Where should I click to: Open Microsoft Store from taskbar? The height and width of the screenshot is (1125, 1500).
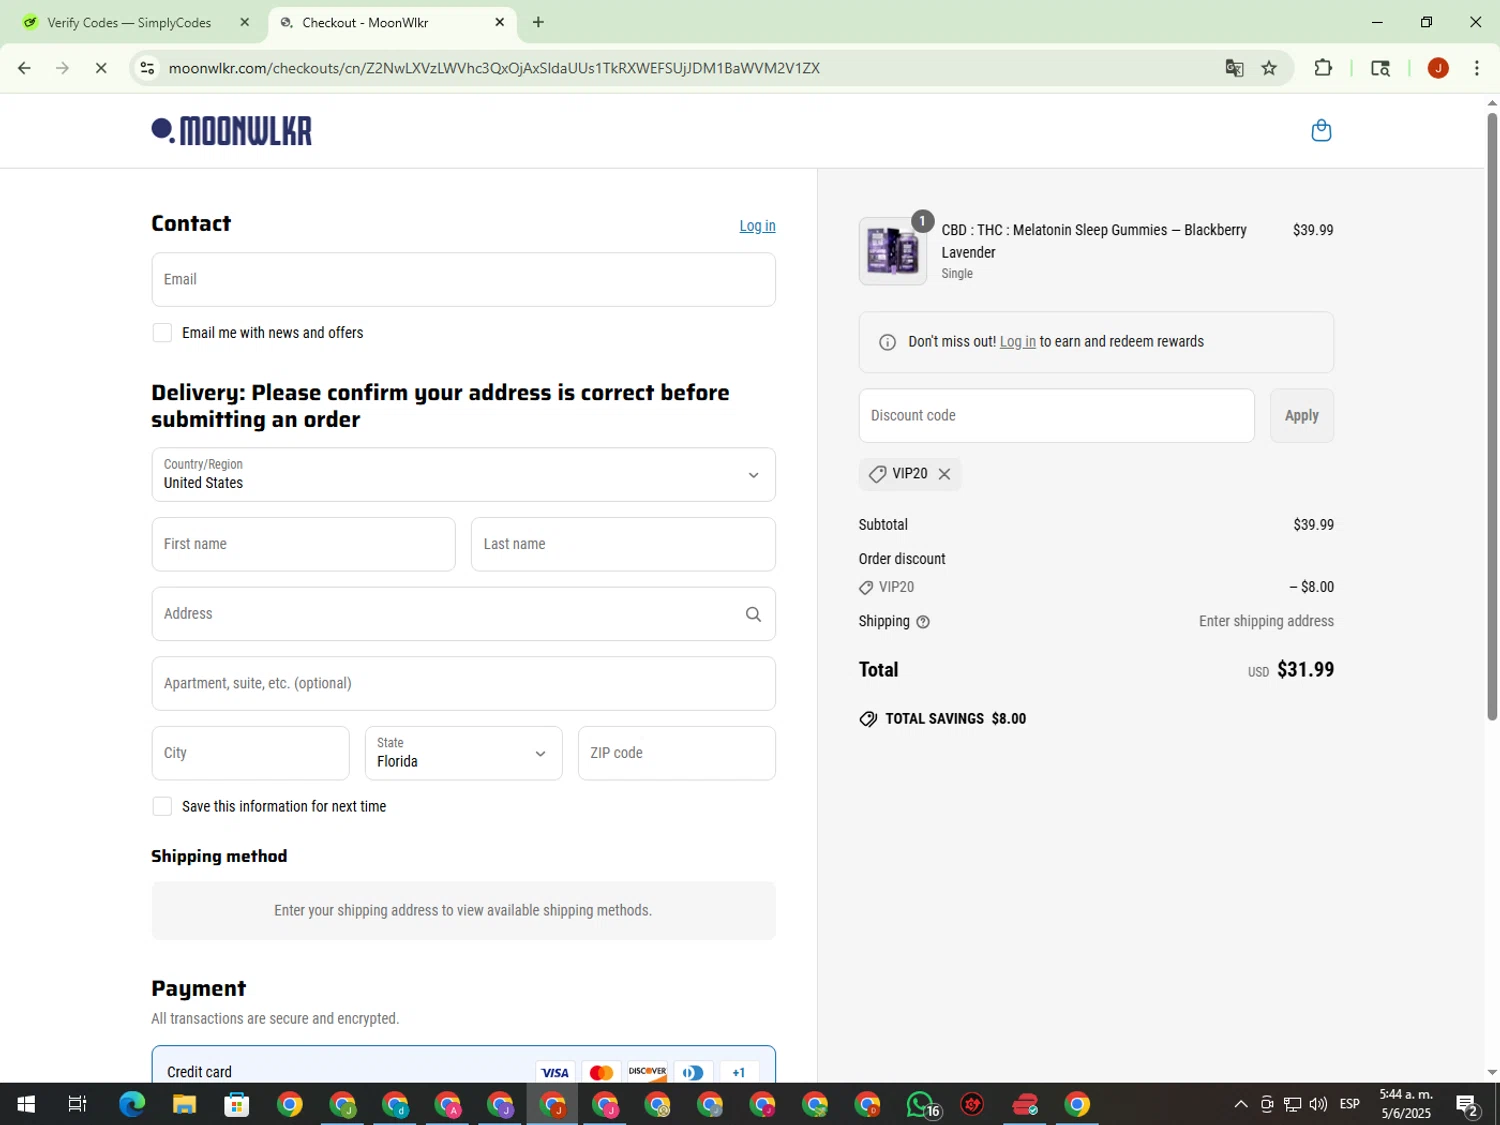click(237, 1104)
